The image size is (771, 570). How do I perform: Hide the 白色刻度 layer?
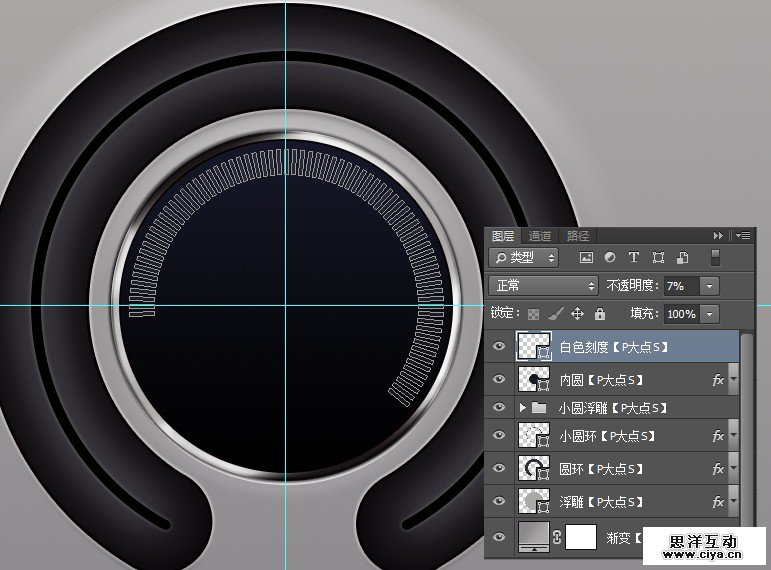point(499,348)
